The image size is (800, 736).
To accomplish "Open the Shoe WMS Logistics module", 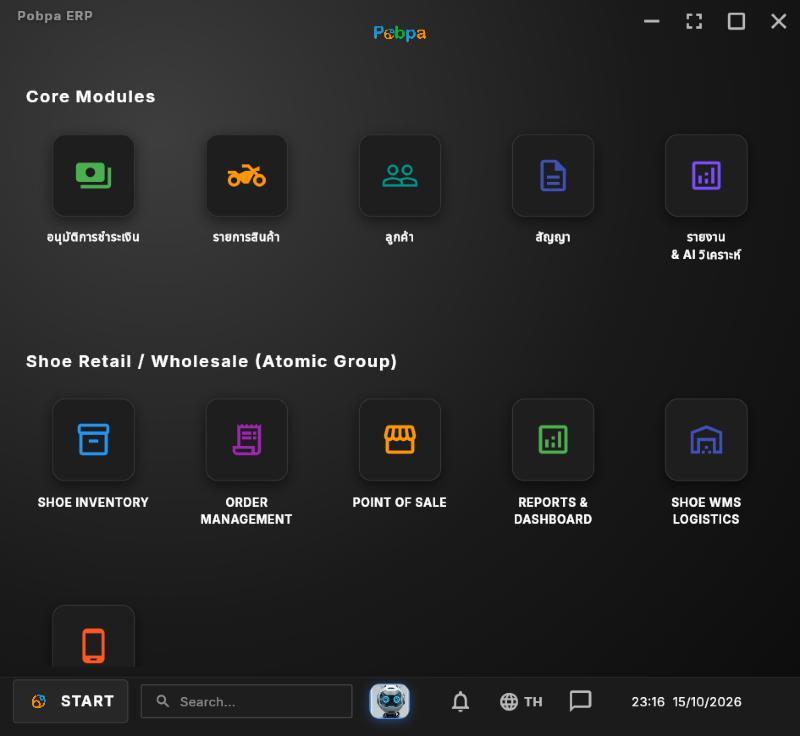I will tap(706, 440).
